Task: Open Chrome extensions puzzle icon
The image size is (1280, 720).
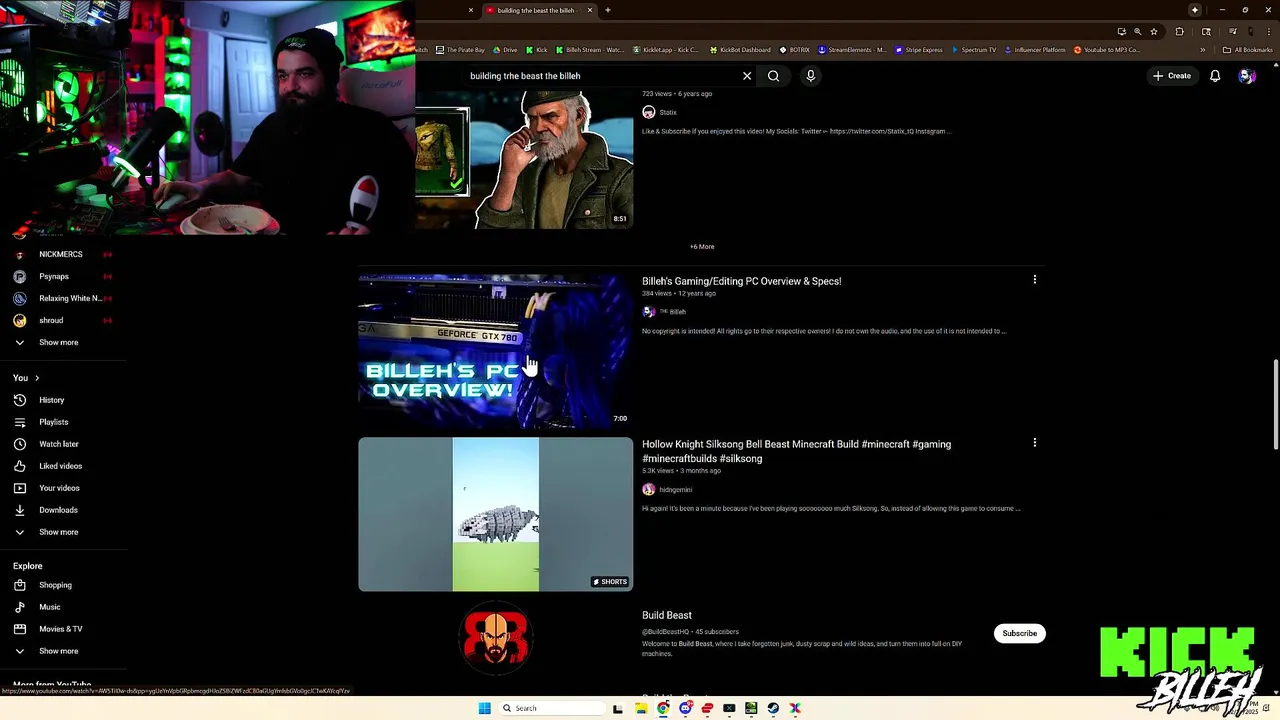Action: pyautogui.click(x=1180, y=31)
